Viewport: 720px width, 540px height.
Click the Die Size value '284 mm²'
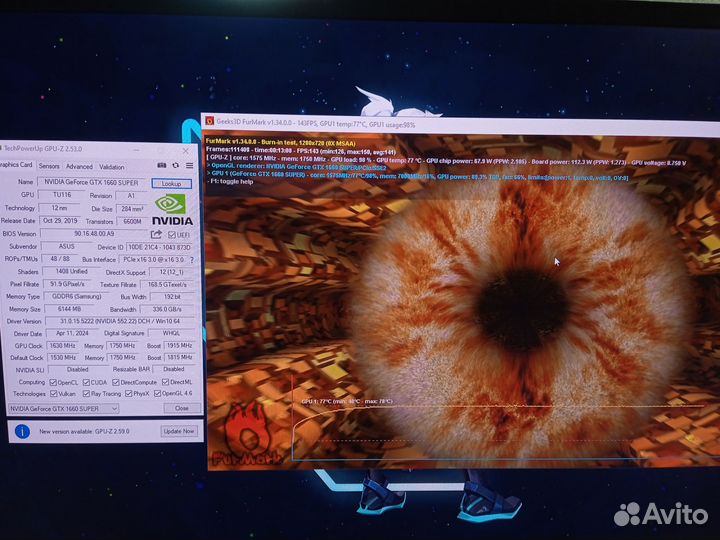point(132,208)
